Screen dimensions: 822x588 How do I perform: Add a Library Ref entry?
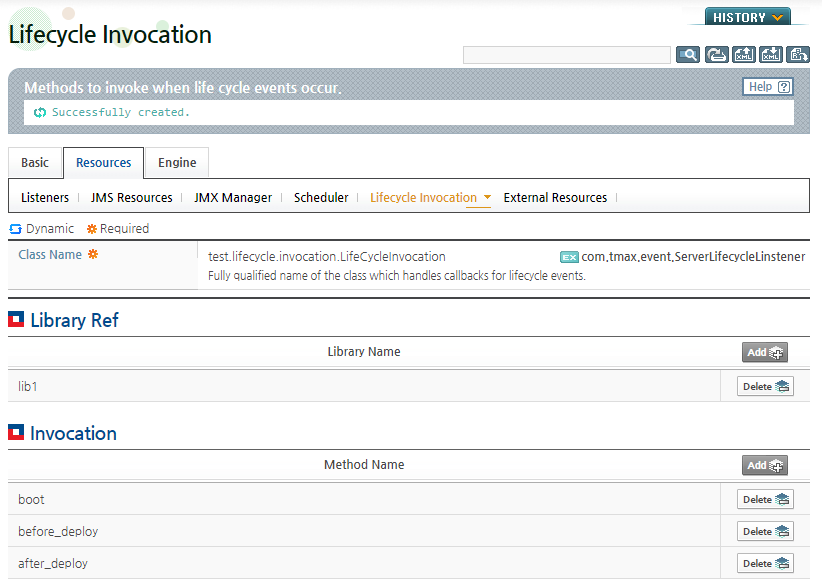tap(765, 352)
